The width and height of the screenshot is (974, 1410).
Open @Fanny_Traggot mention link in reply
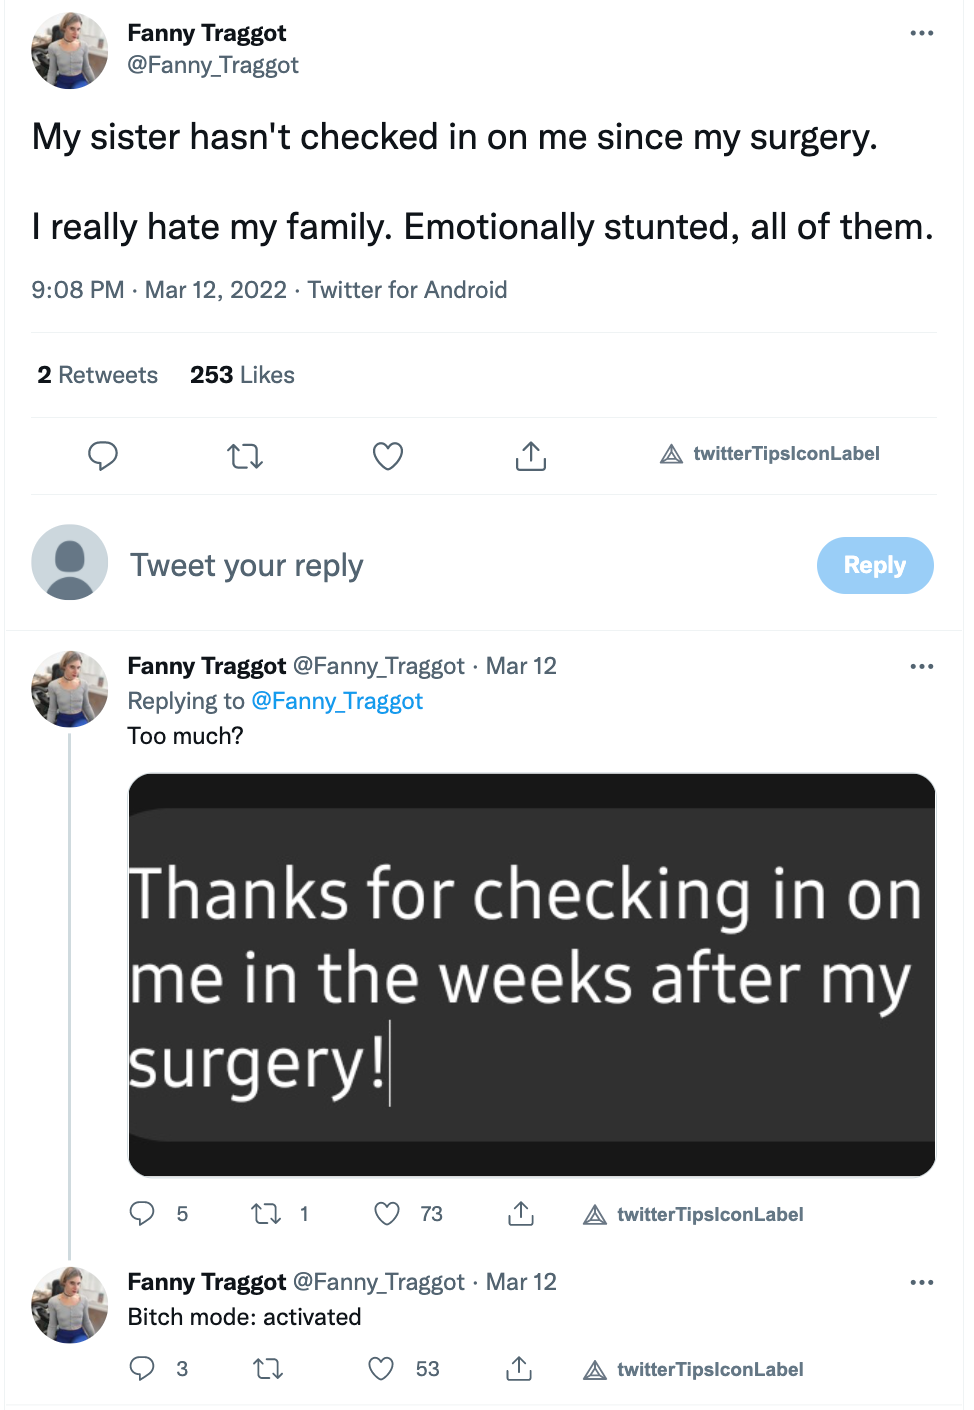pyautogui.click(x=337, y=701)
